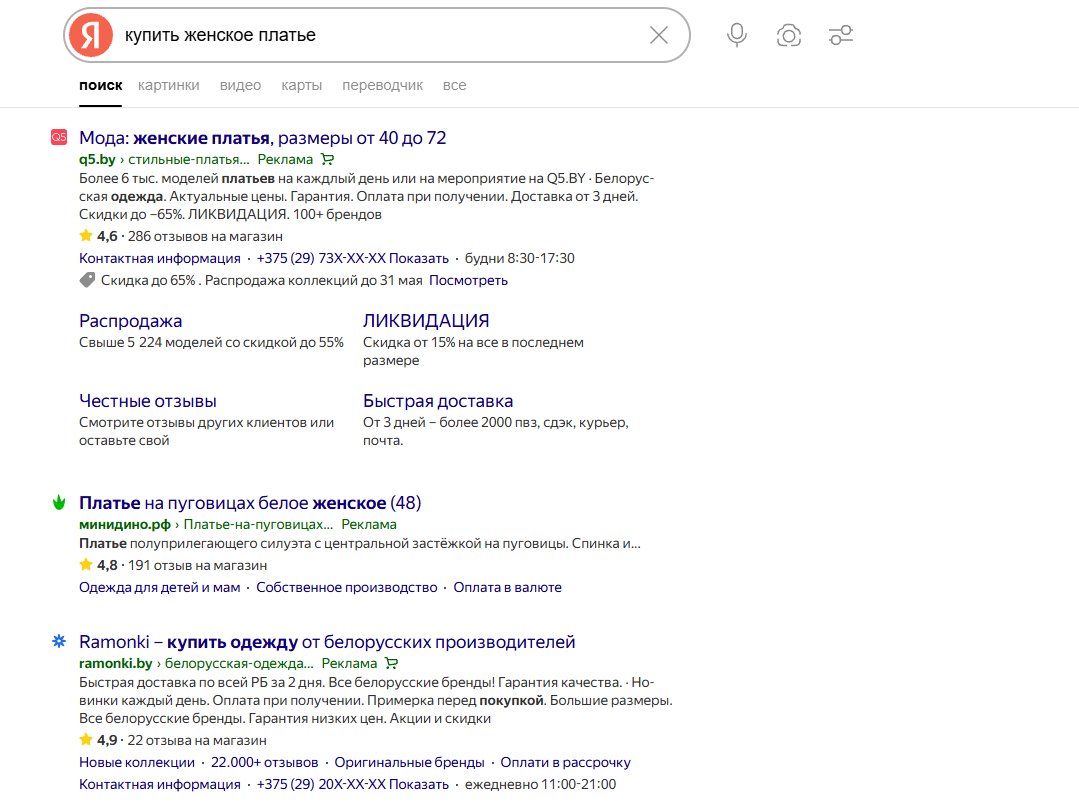Click Свыше 5 224 моделей со скидкой description
The height and width of the screenshot is (805, 1079).
click(x=211, y=342)
